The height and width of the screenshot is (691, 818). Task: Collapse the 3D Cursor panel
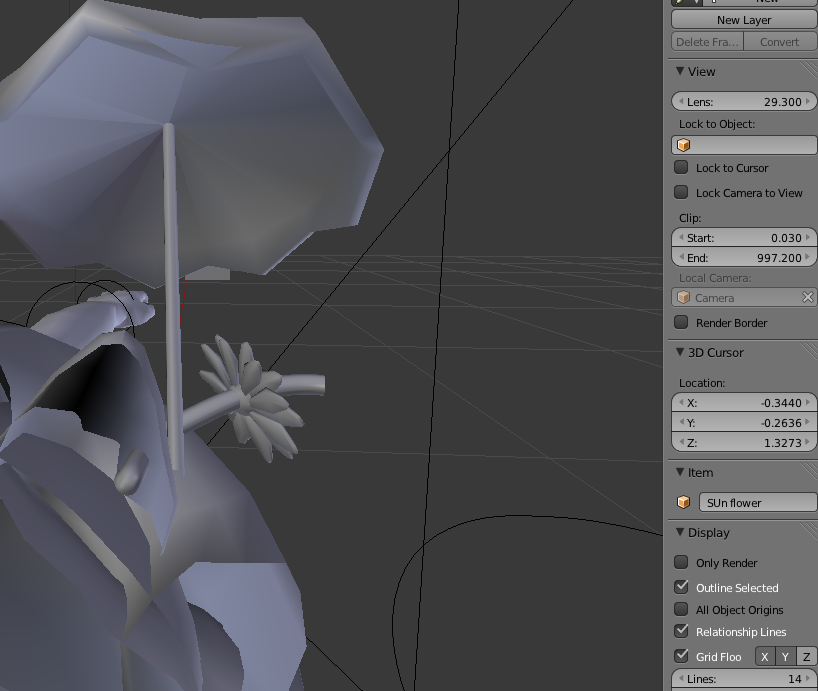(x=680, y=353)
